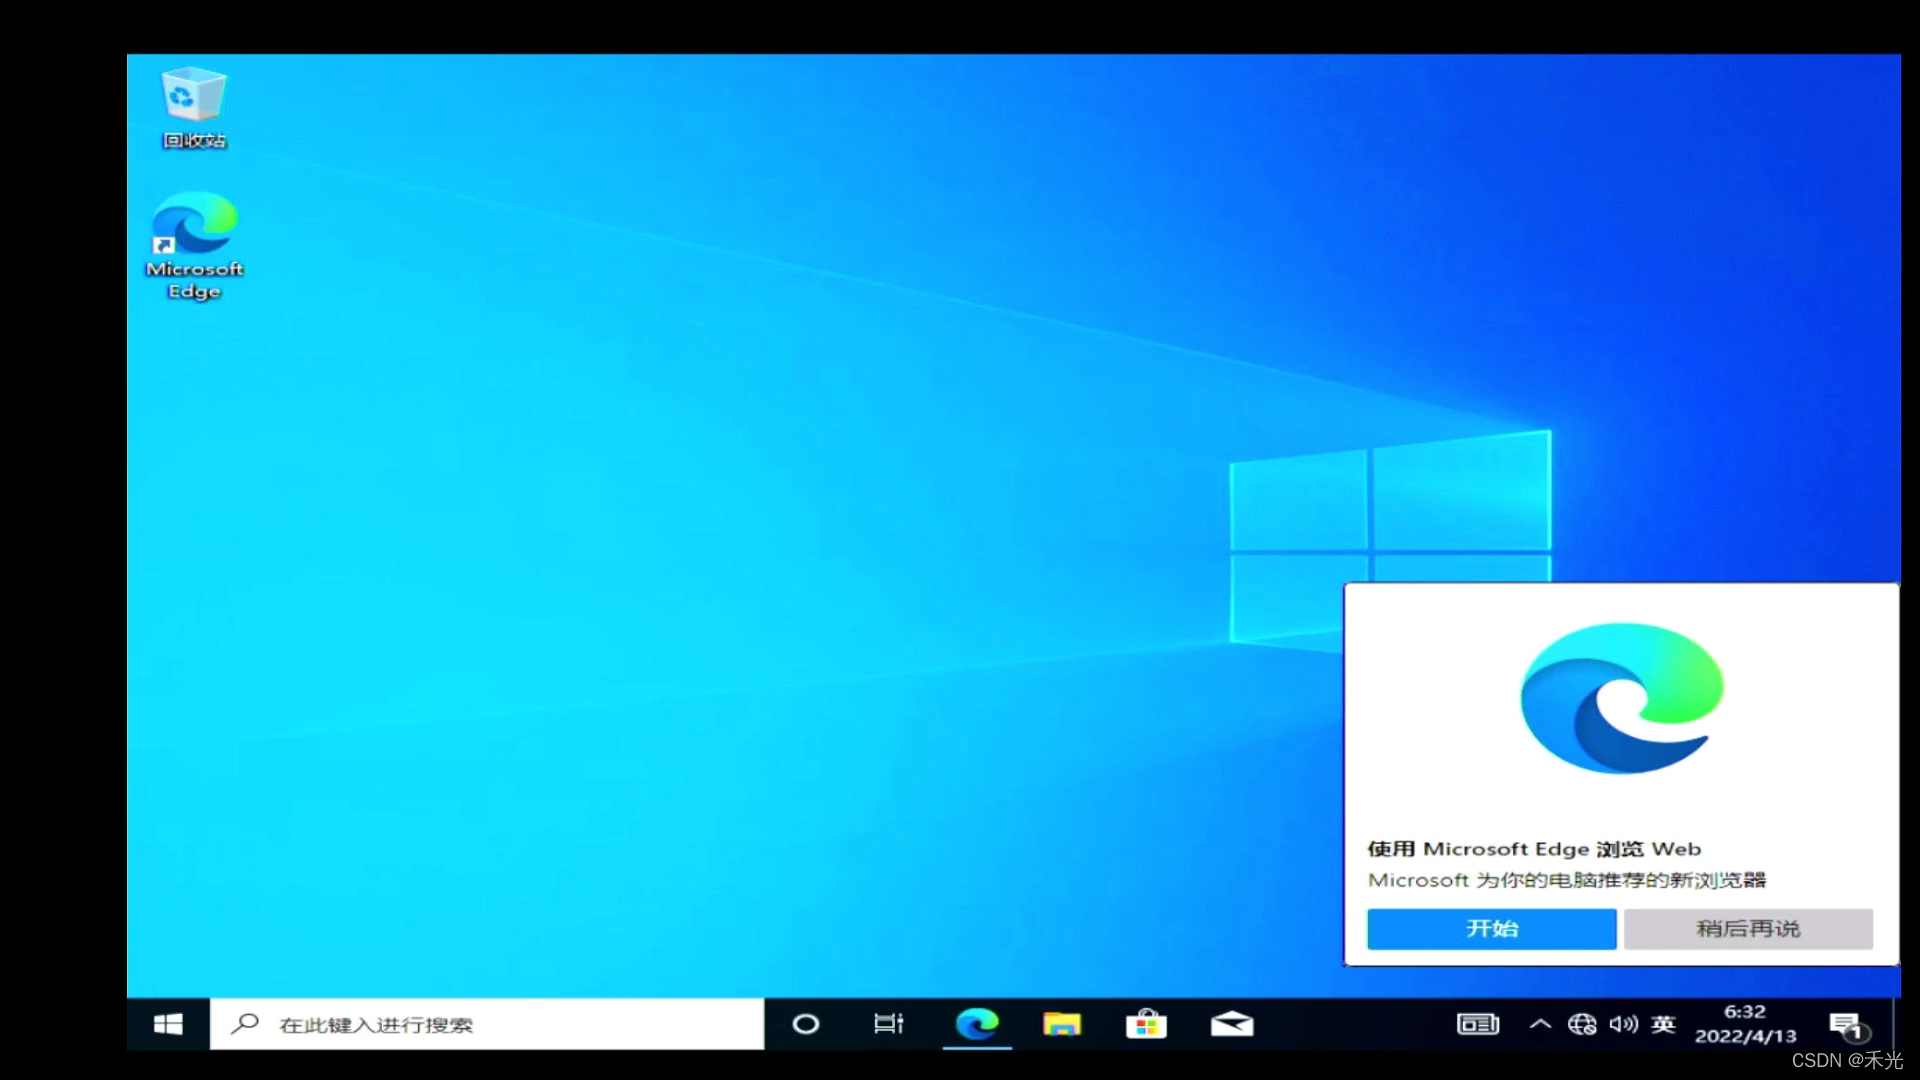
Task: Open File Explorer from the taskbar
Action: click(x=1062, y=1024)
